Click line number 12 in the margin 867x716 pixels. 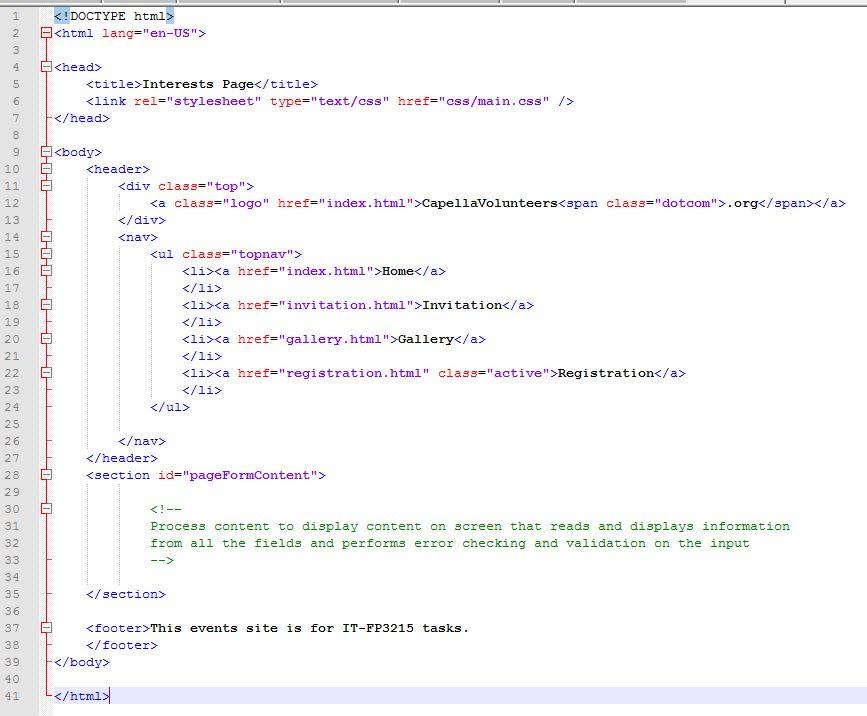12,203
